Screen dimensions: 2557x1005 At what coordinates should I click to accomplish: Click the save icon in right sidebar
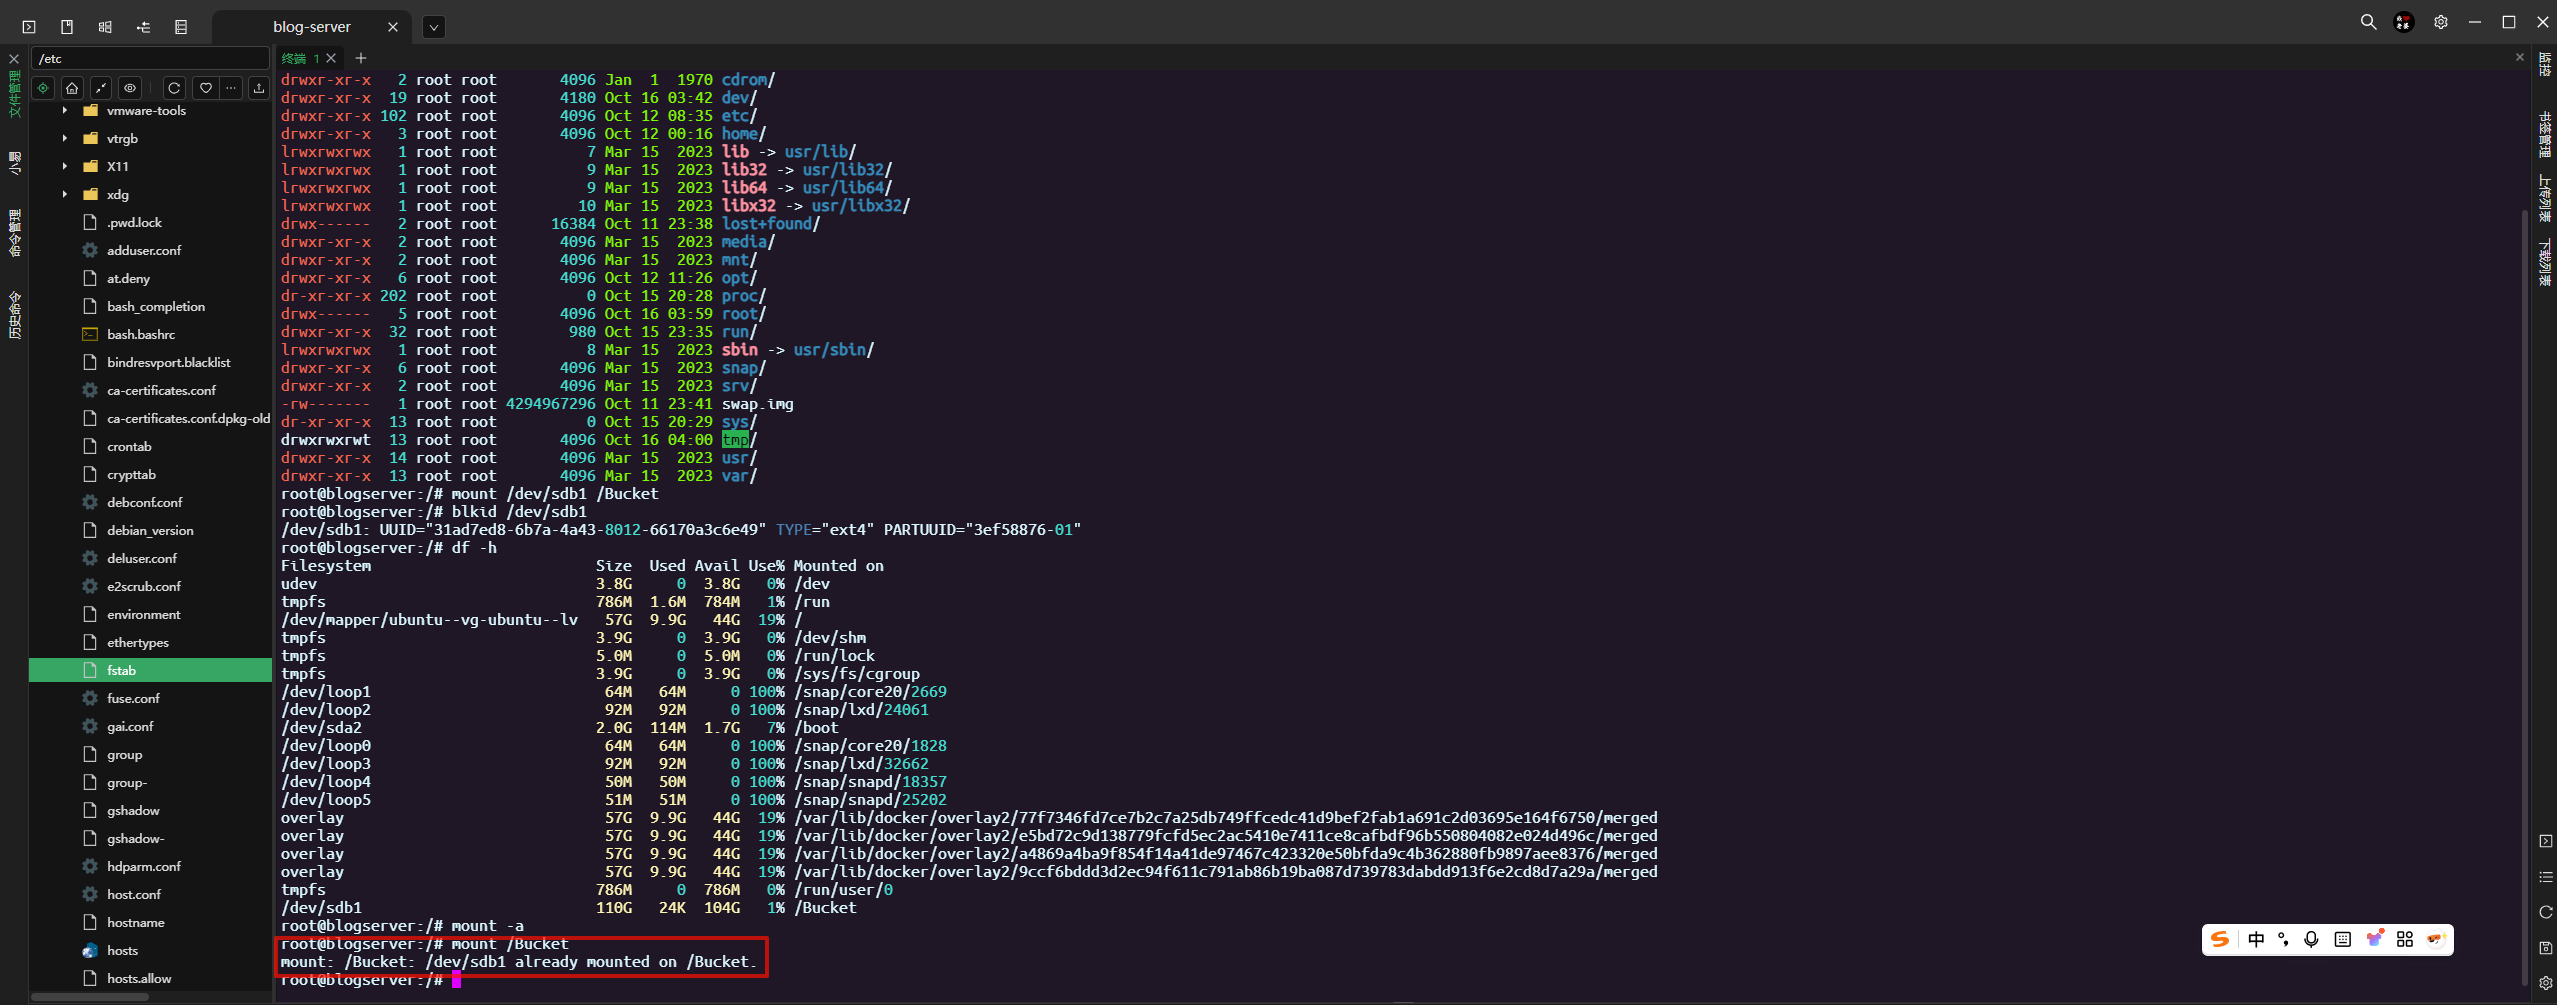pos(2546,947)
